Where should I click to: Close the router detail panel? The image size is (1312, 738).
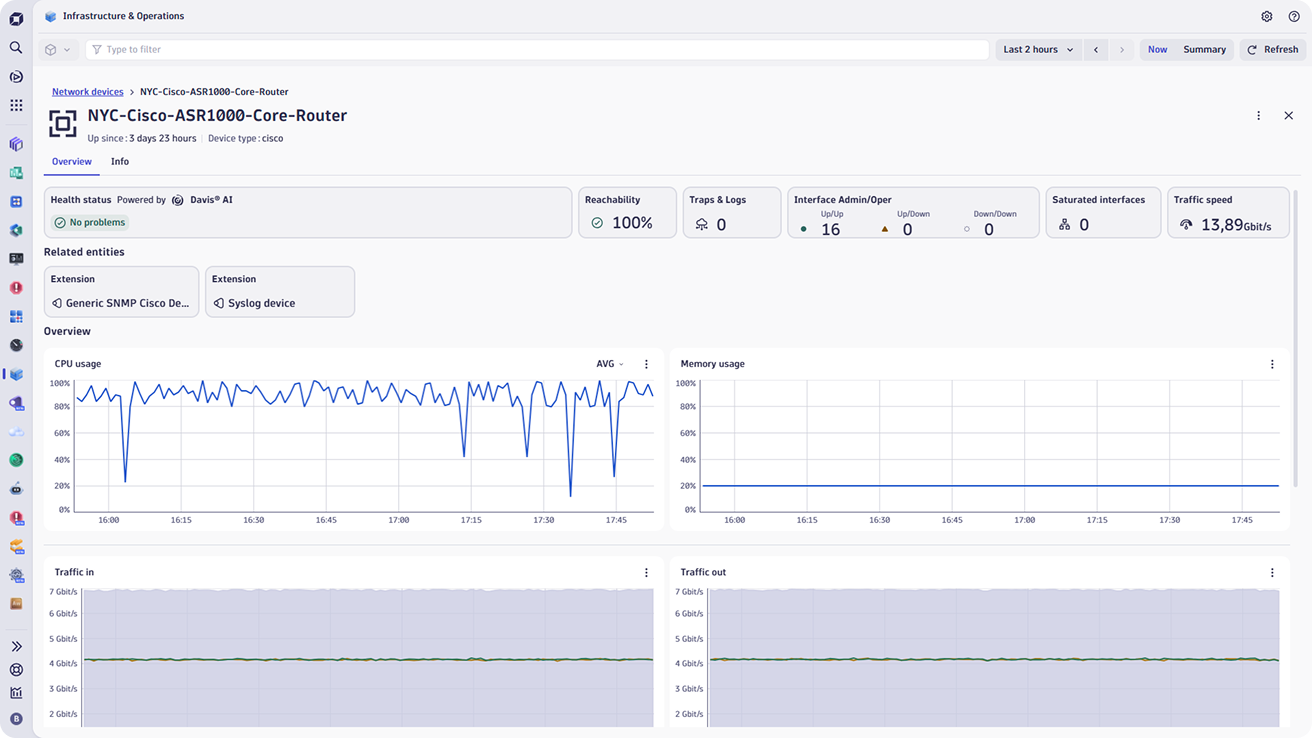pyautogui.click(x=1288, y=116)
